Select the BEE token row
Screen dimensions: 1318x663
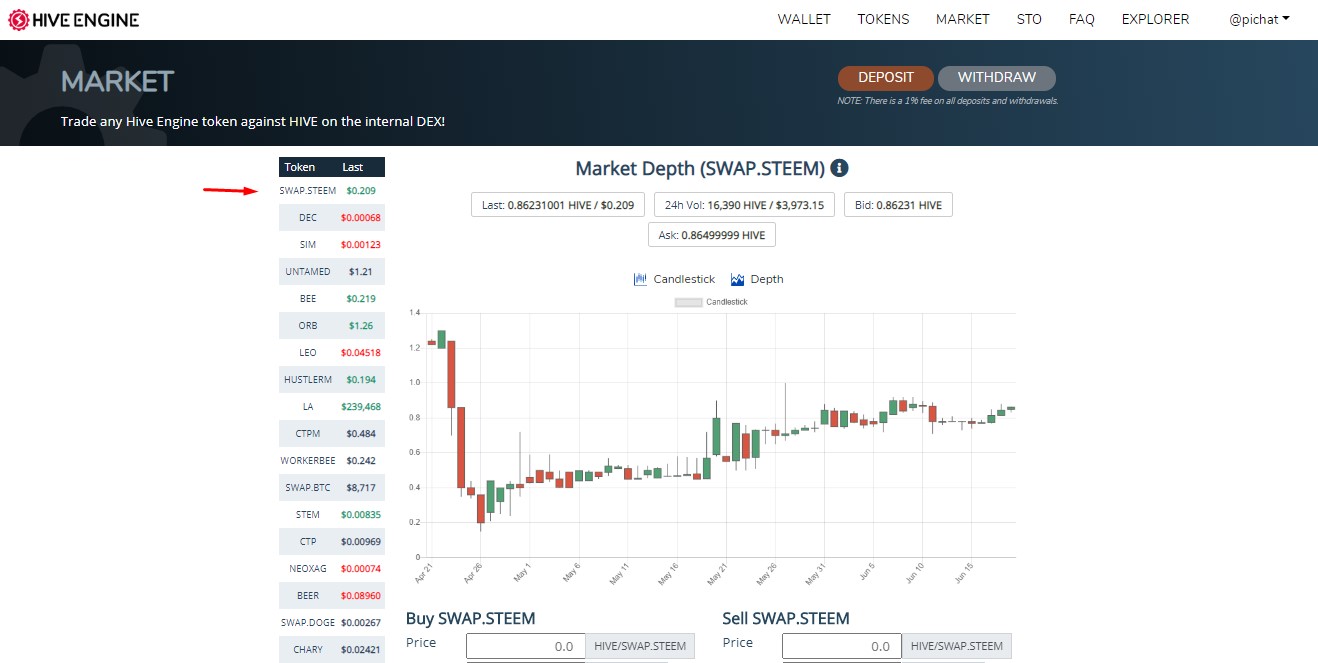coord(332,298)
